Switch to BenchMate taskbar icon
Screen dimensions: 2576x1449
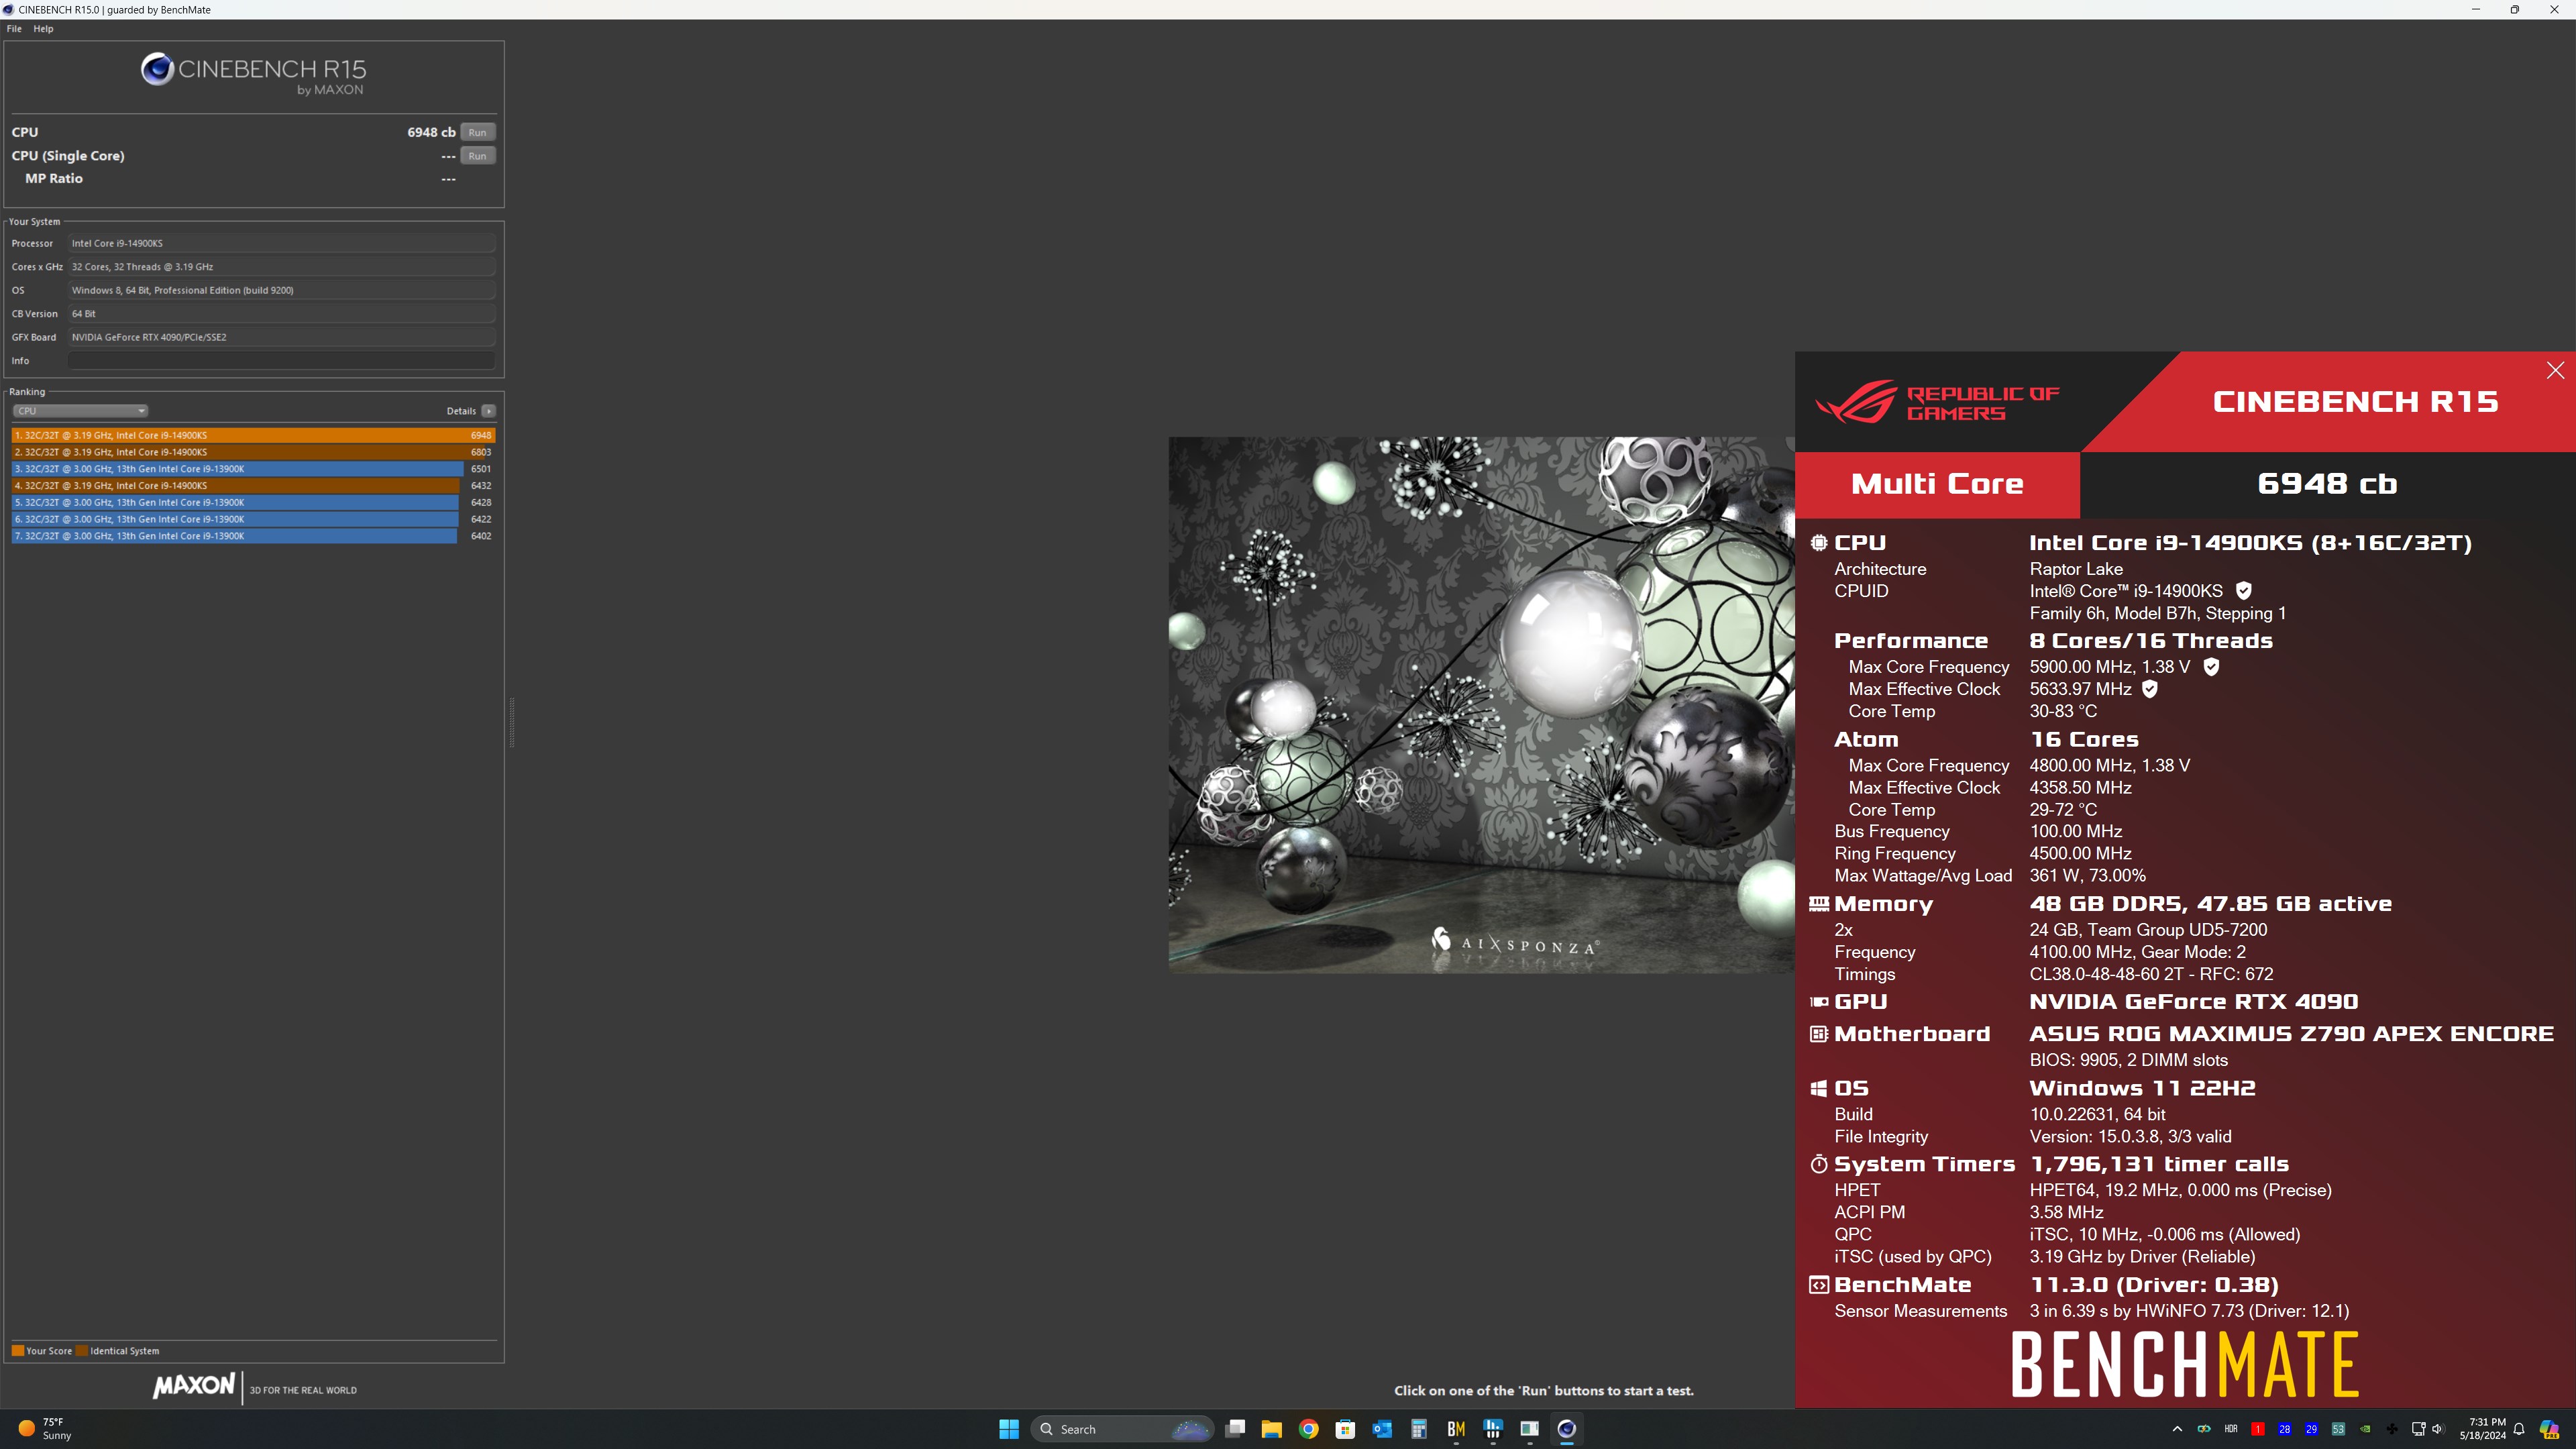(x=1456, y=1429)
